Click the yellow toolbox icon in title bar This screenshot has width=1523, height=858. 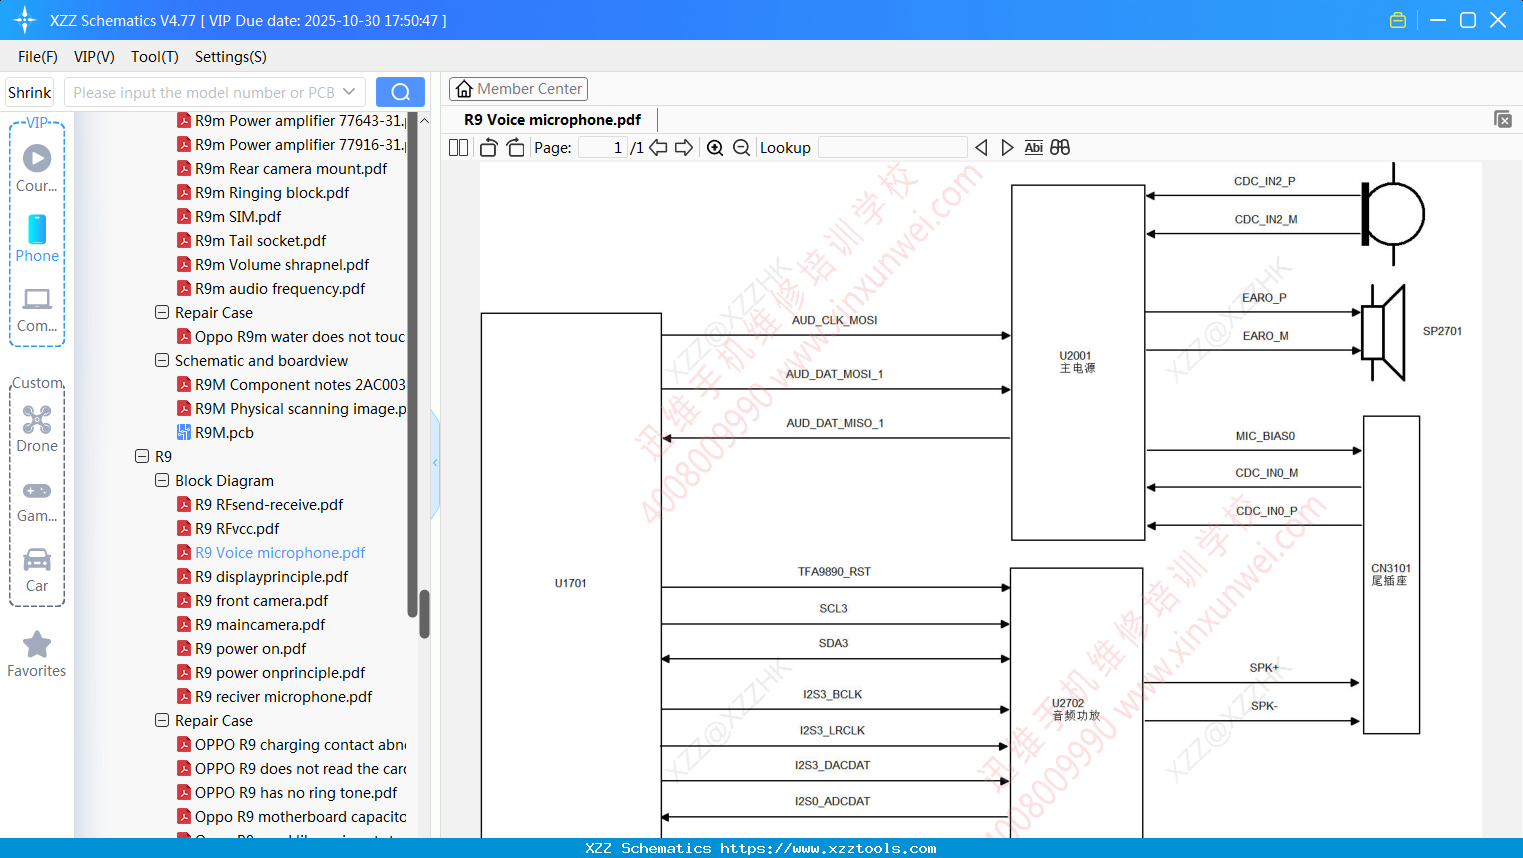coord(1398,20)
